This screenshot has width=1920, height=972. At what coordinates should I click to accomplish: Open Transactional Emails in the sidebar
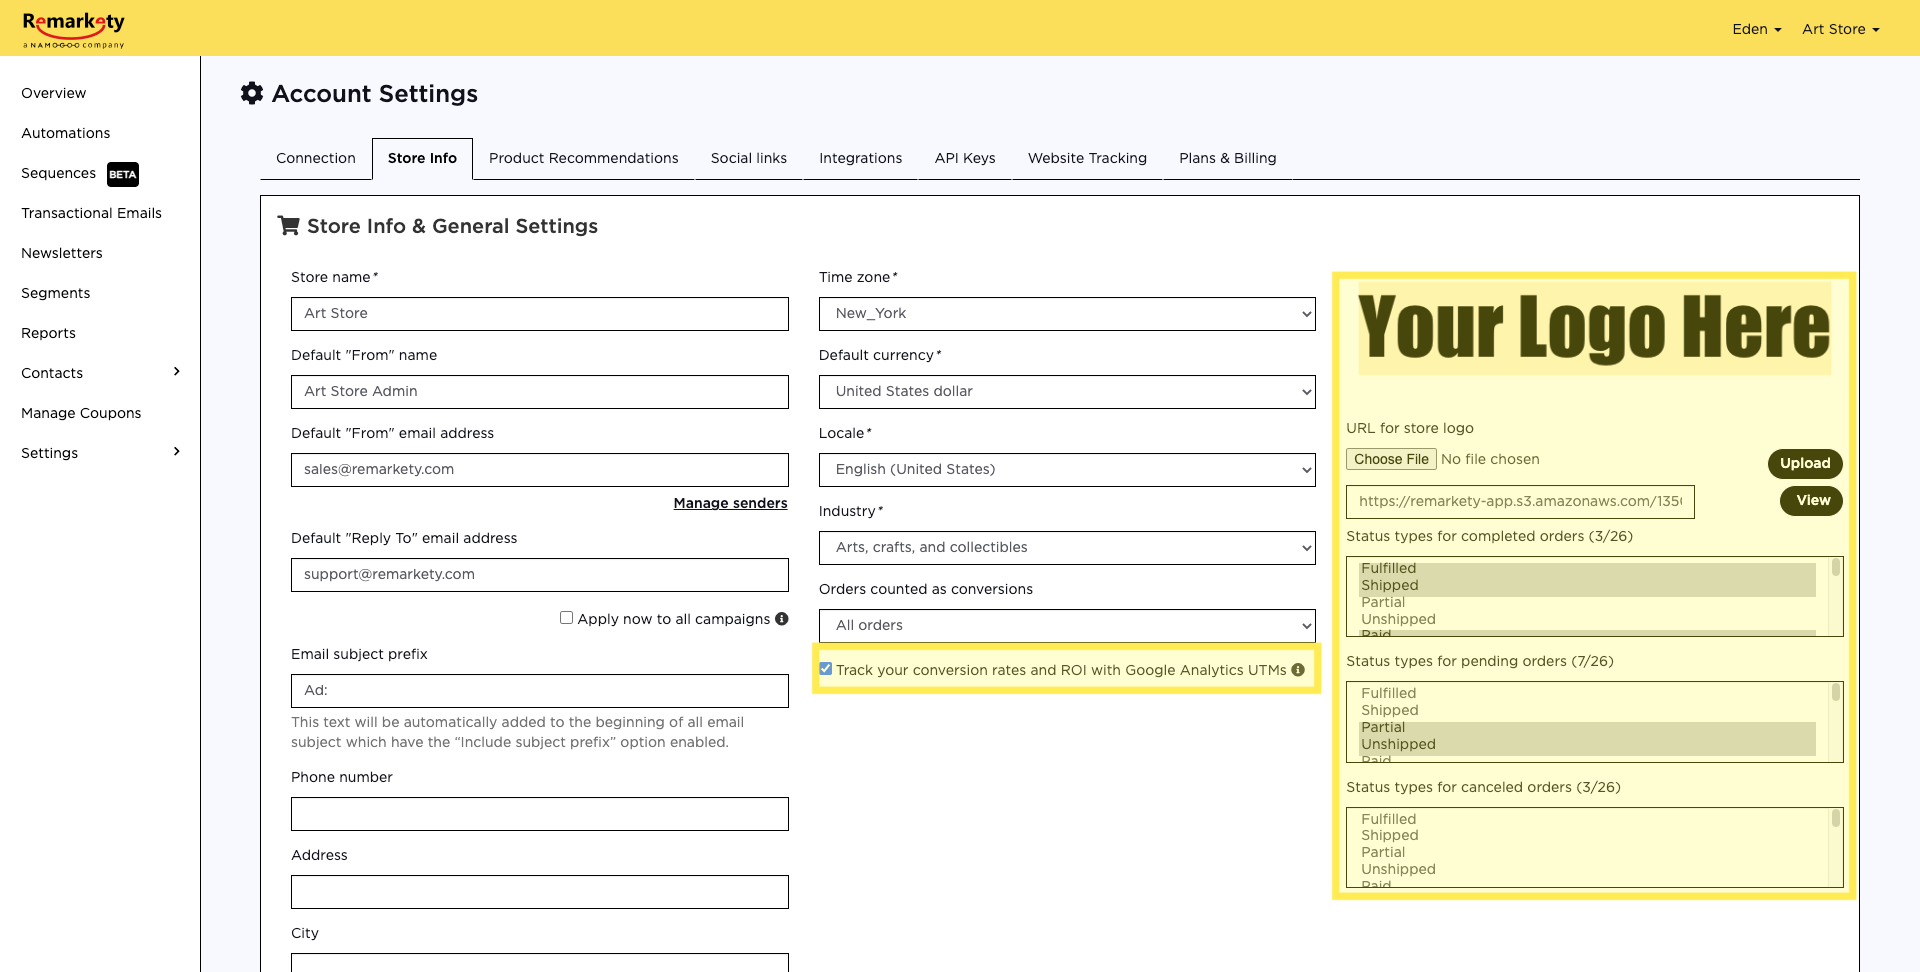coord(91,213)
